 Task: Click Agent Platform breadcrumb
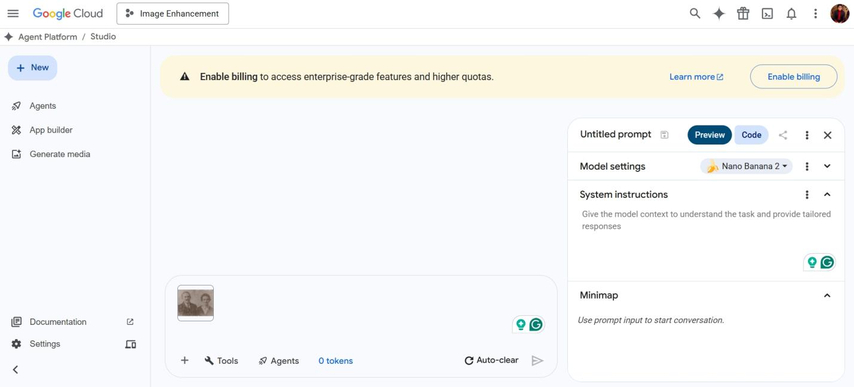click(x=47, y=37)
